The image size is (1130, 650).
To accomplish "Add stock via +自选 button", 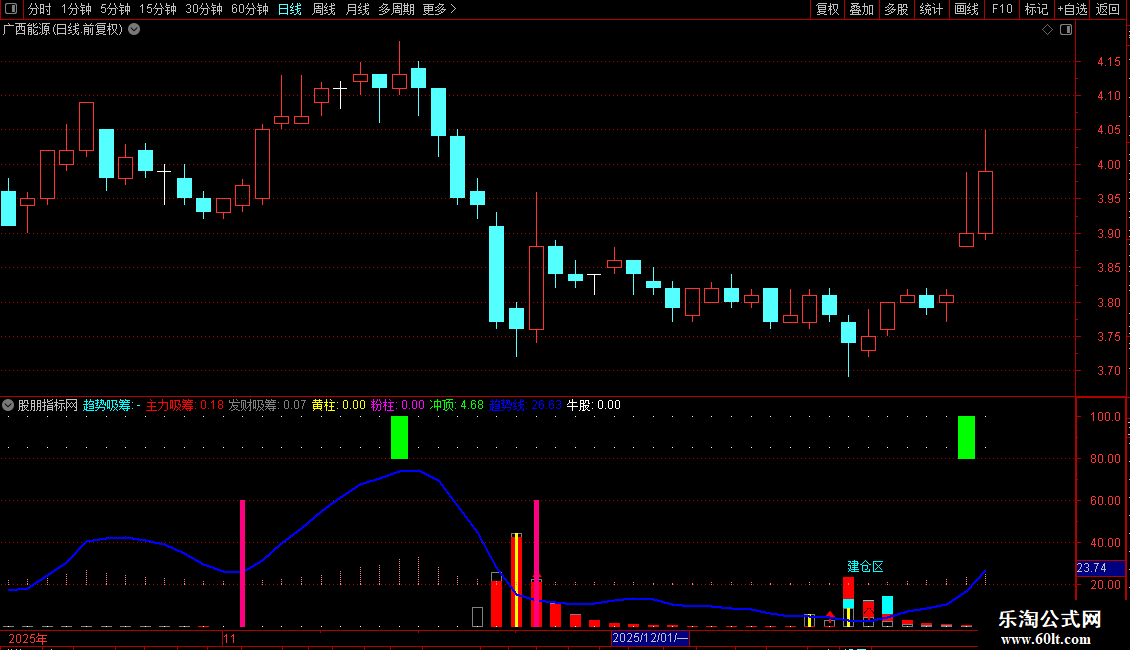I will click(x=1072, y=9).
